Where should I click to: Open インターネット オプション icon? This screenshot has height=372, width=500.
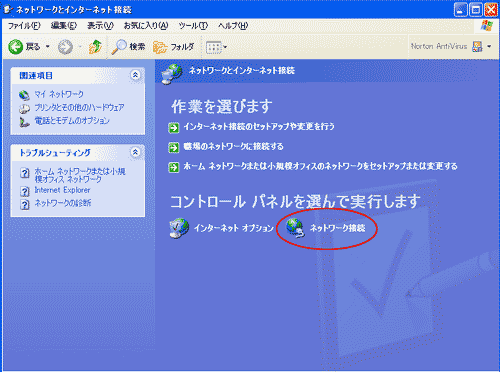coord(179,228)
